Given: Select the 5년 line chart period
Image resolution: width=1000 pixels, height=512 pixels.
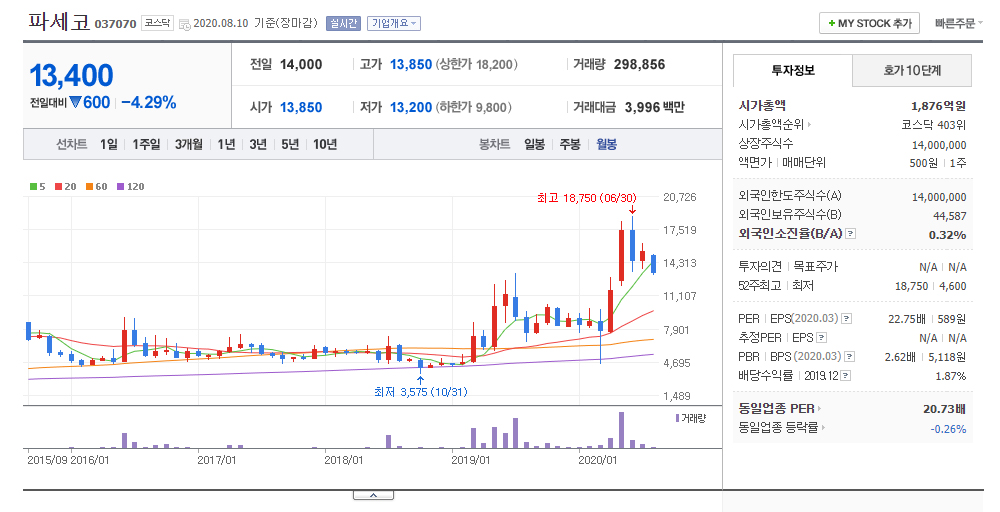Looking at the screenshot, I should (290, 145).
